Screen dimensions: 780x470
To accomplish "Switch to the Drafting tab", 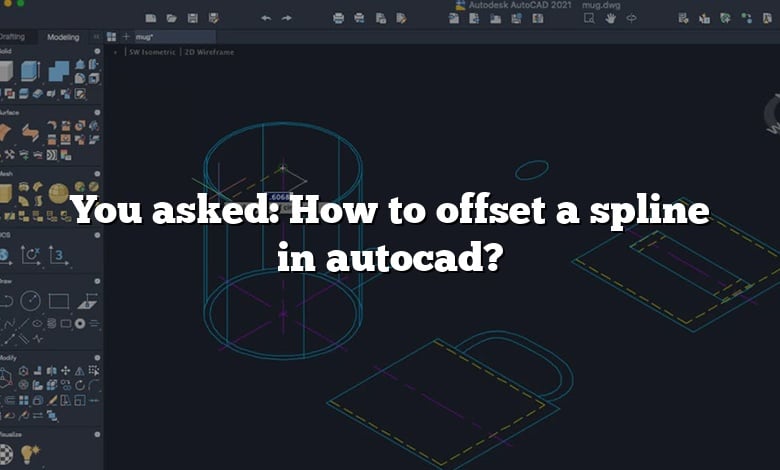I will pyautogui.click(x=12, y=37).
